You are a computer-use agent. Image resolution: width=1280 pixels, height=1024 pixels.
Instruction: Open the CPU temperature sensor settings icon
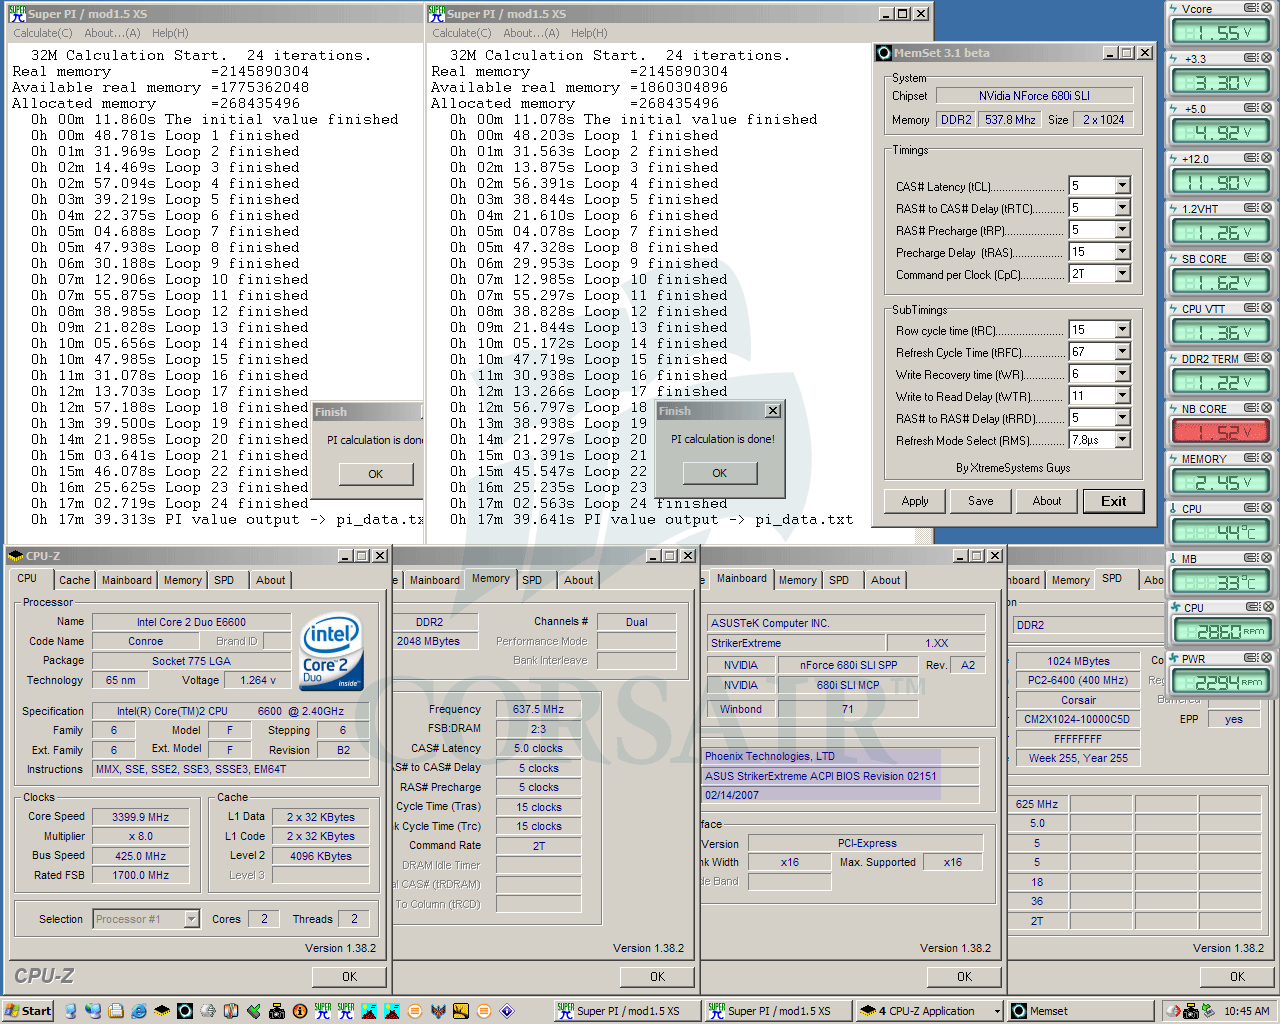pyautogui.click(x=1250, y=508)
